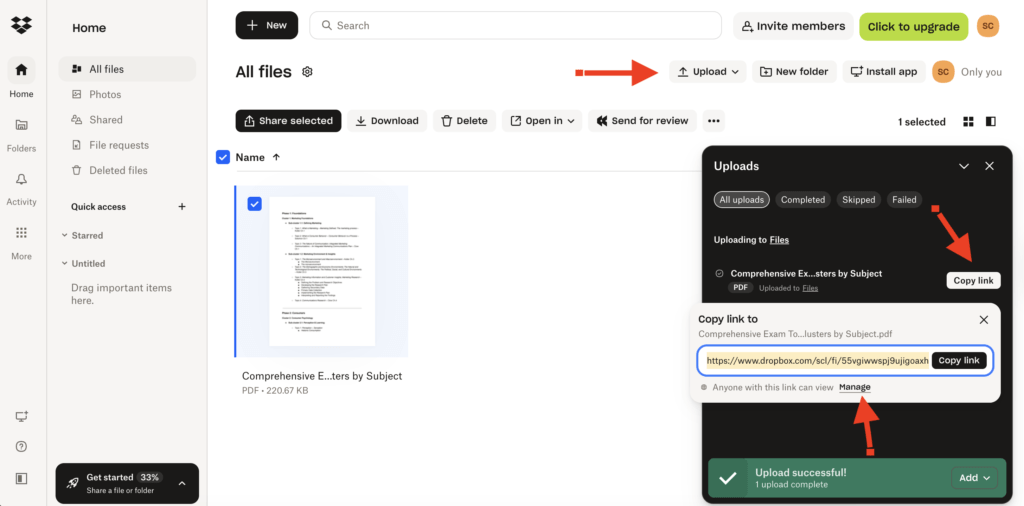Select All files in the sidebar
The image size is (1024, 506).
click(127, 69)
